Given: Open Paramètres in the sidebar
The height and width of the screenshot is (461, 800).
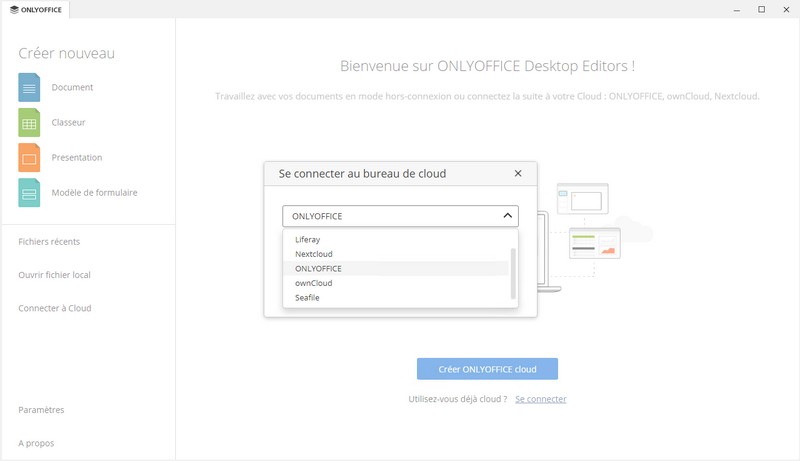Looking at the screenshot, I should [41, 410].
